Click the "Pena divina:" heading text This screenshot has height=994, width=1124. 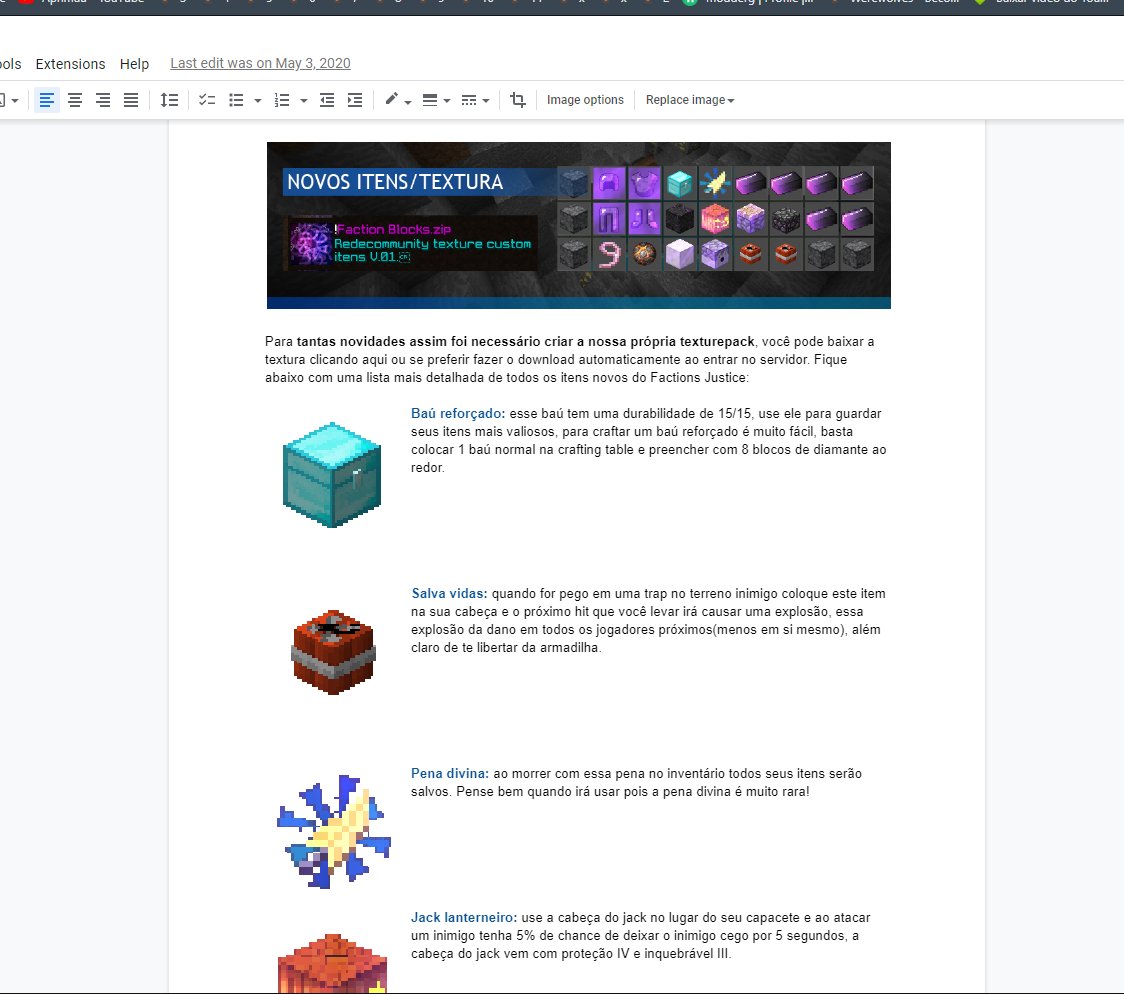[x=449, y=773]
